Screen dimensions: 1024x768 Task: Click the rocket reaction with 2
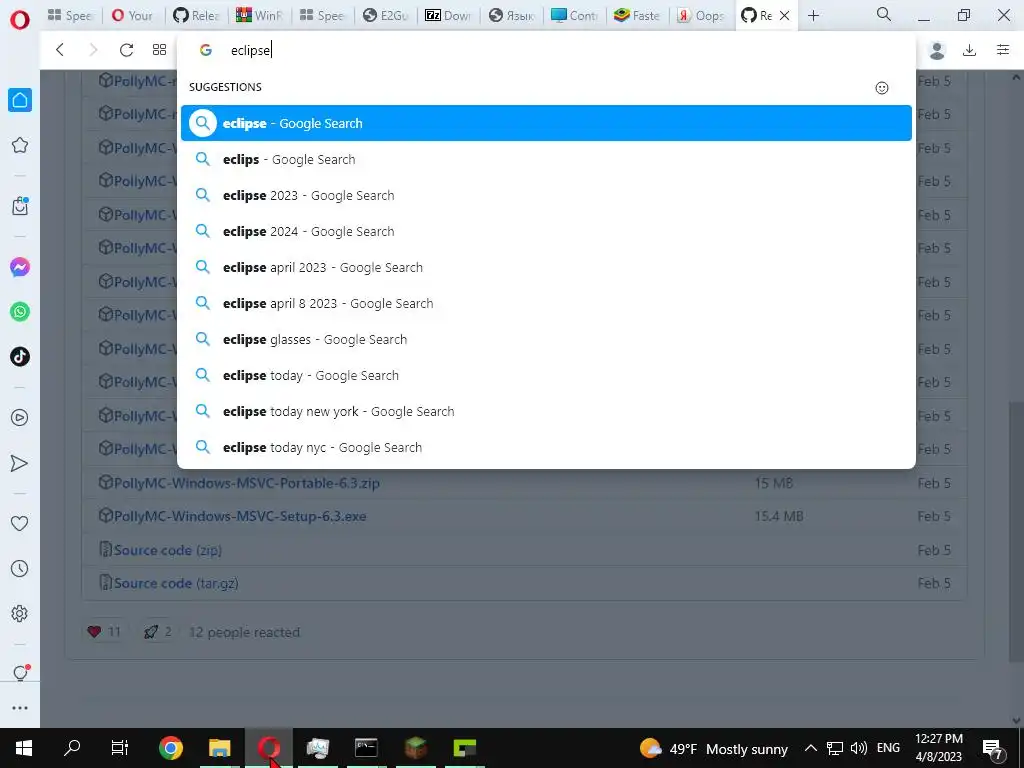click(x=158, y=632)
